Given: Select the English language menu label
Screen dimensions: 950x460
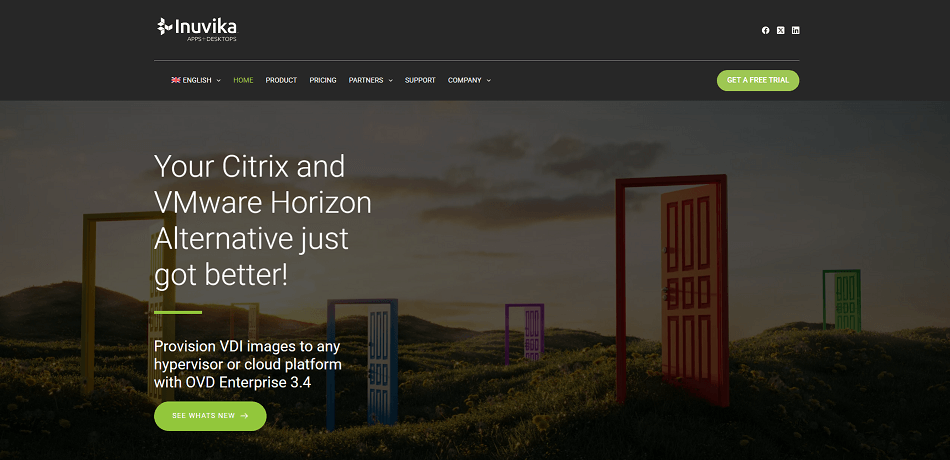Looking at the screenshot, I should 197,80.
